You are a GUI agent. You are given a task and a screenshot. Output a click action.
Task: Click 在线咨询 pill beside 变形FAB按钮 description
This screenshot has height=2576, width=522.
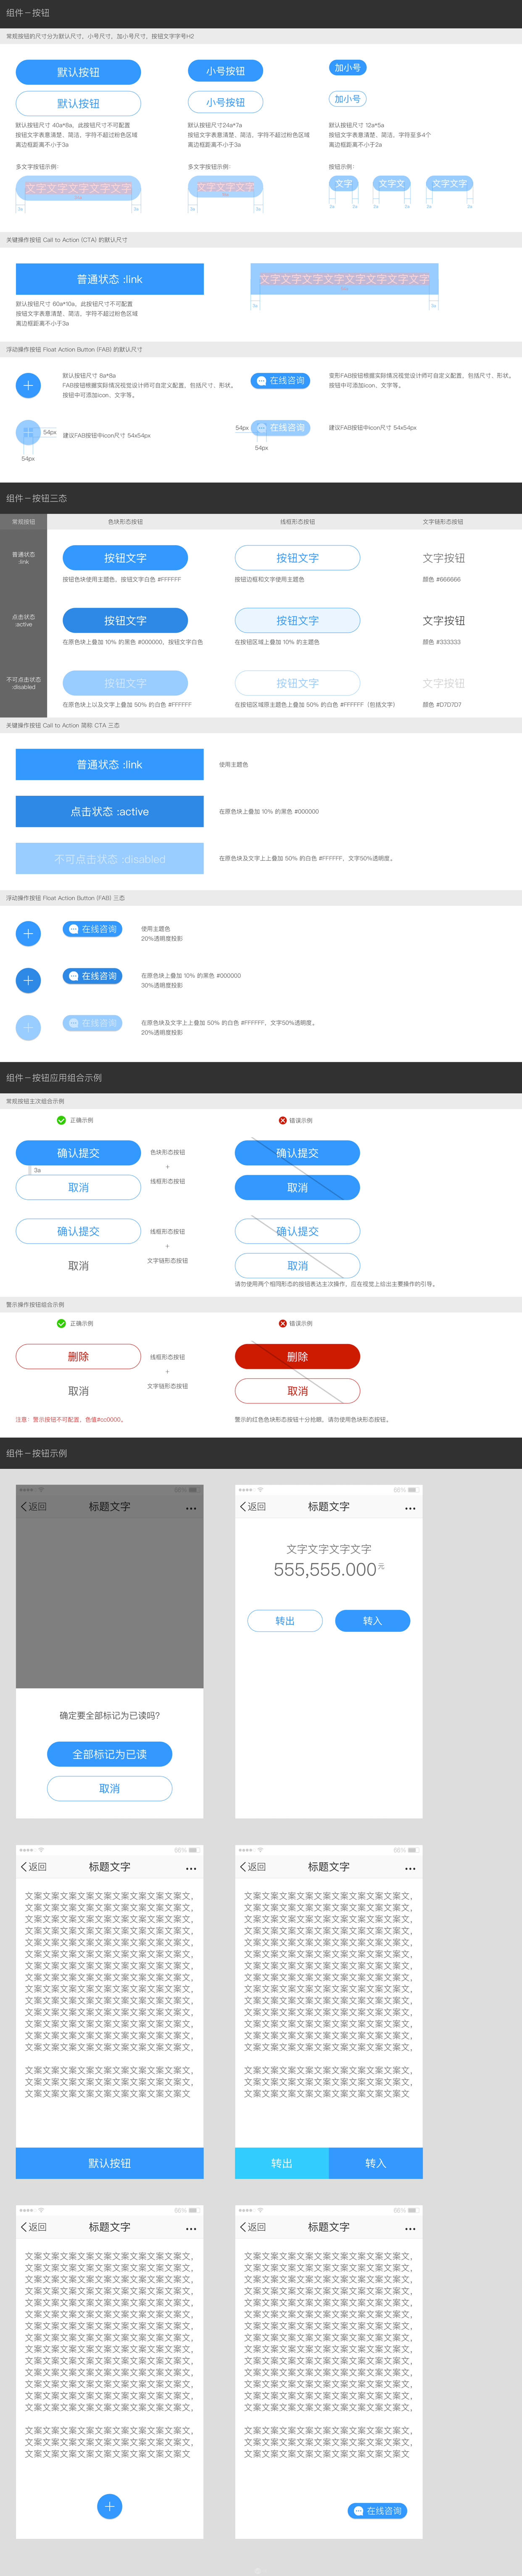tap(280, 381)
